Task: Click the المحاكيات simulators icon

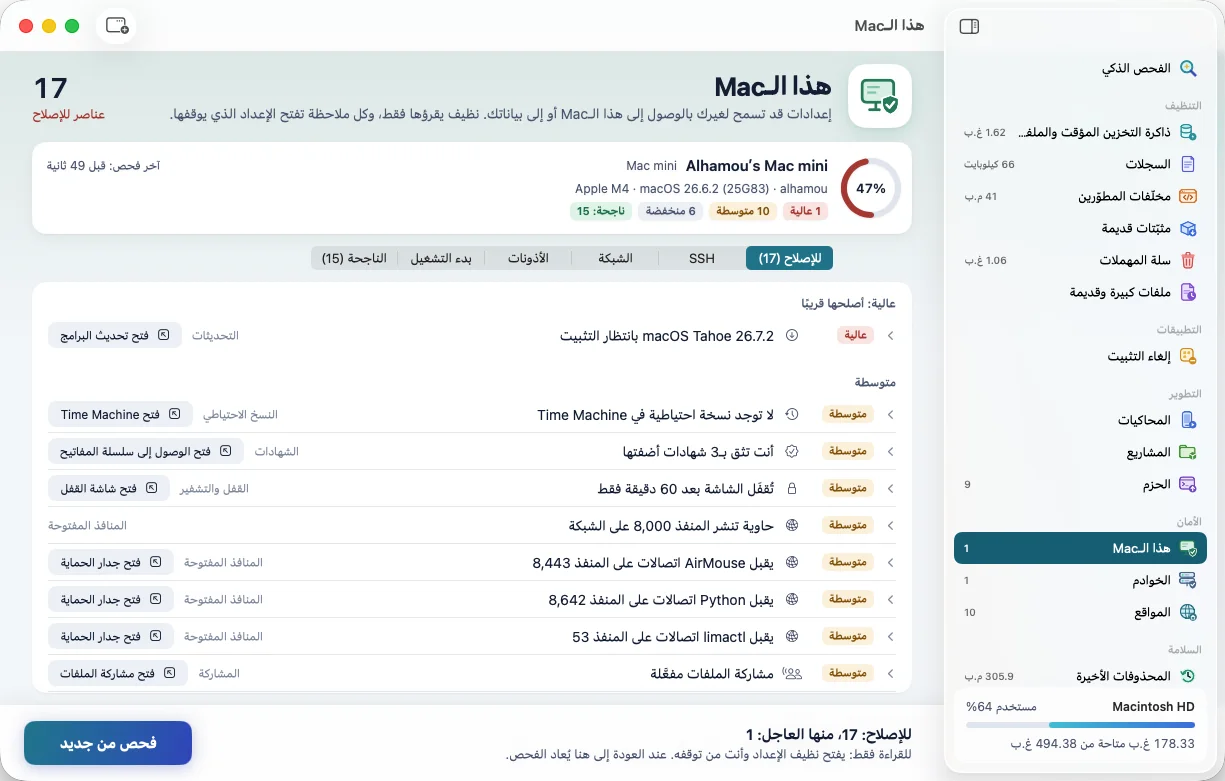Action: tap(1188, 420)
